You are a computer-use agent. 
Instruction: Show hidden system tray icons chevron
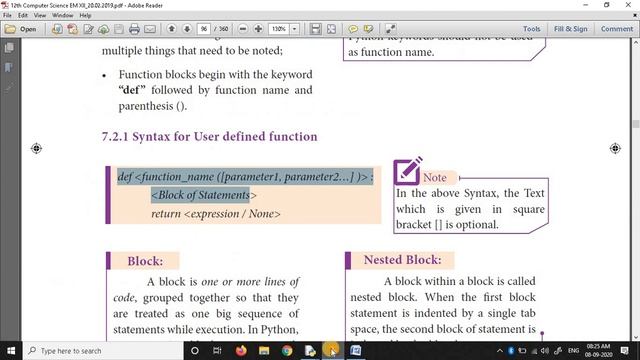[500, 351]
